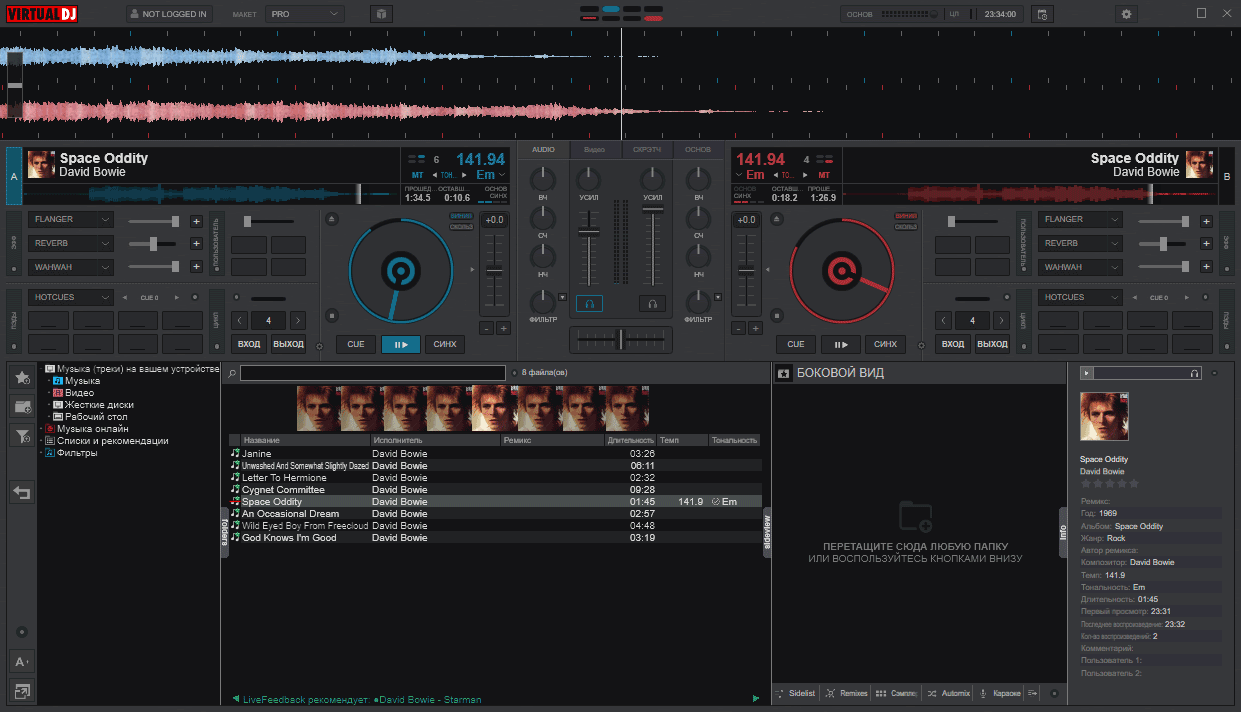
Task: Switch to the Видео mixer tab
Action: [x=595, y=150]
